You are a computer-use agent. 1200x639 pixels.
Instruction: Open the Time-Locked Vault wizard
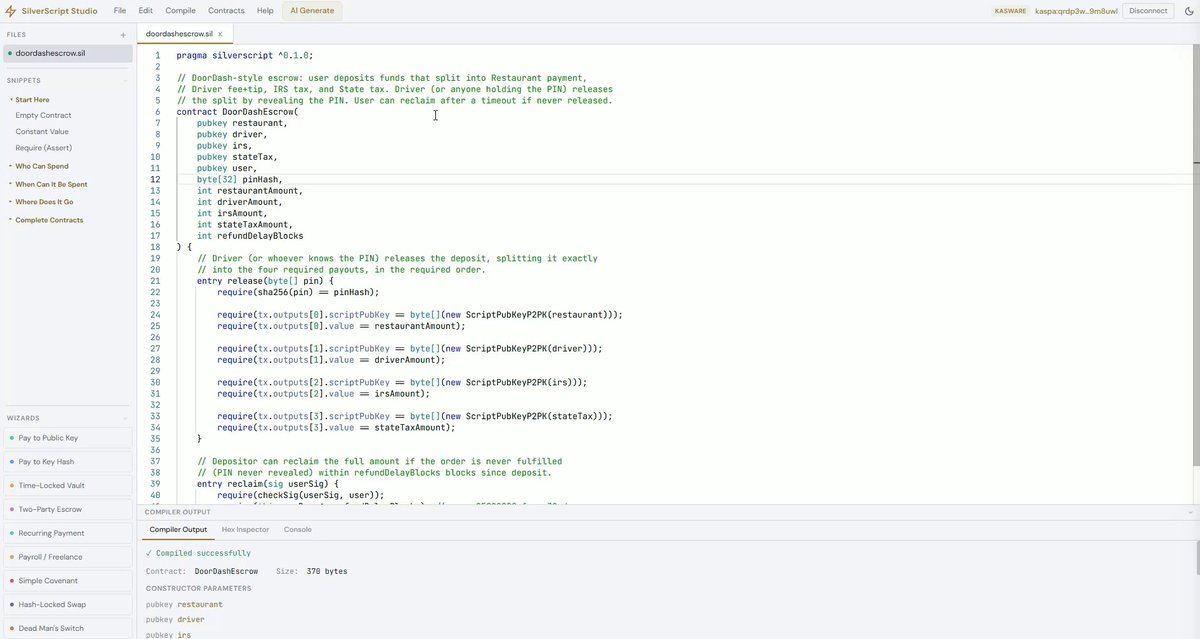click(x=66, y=486)
